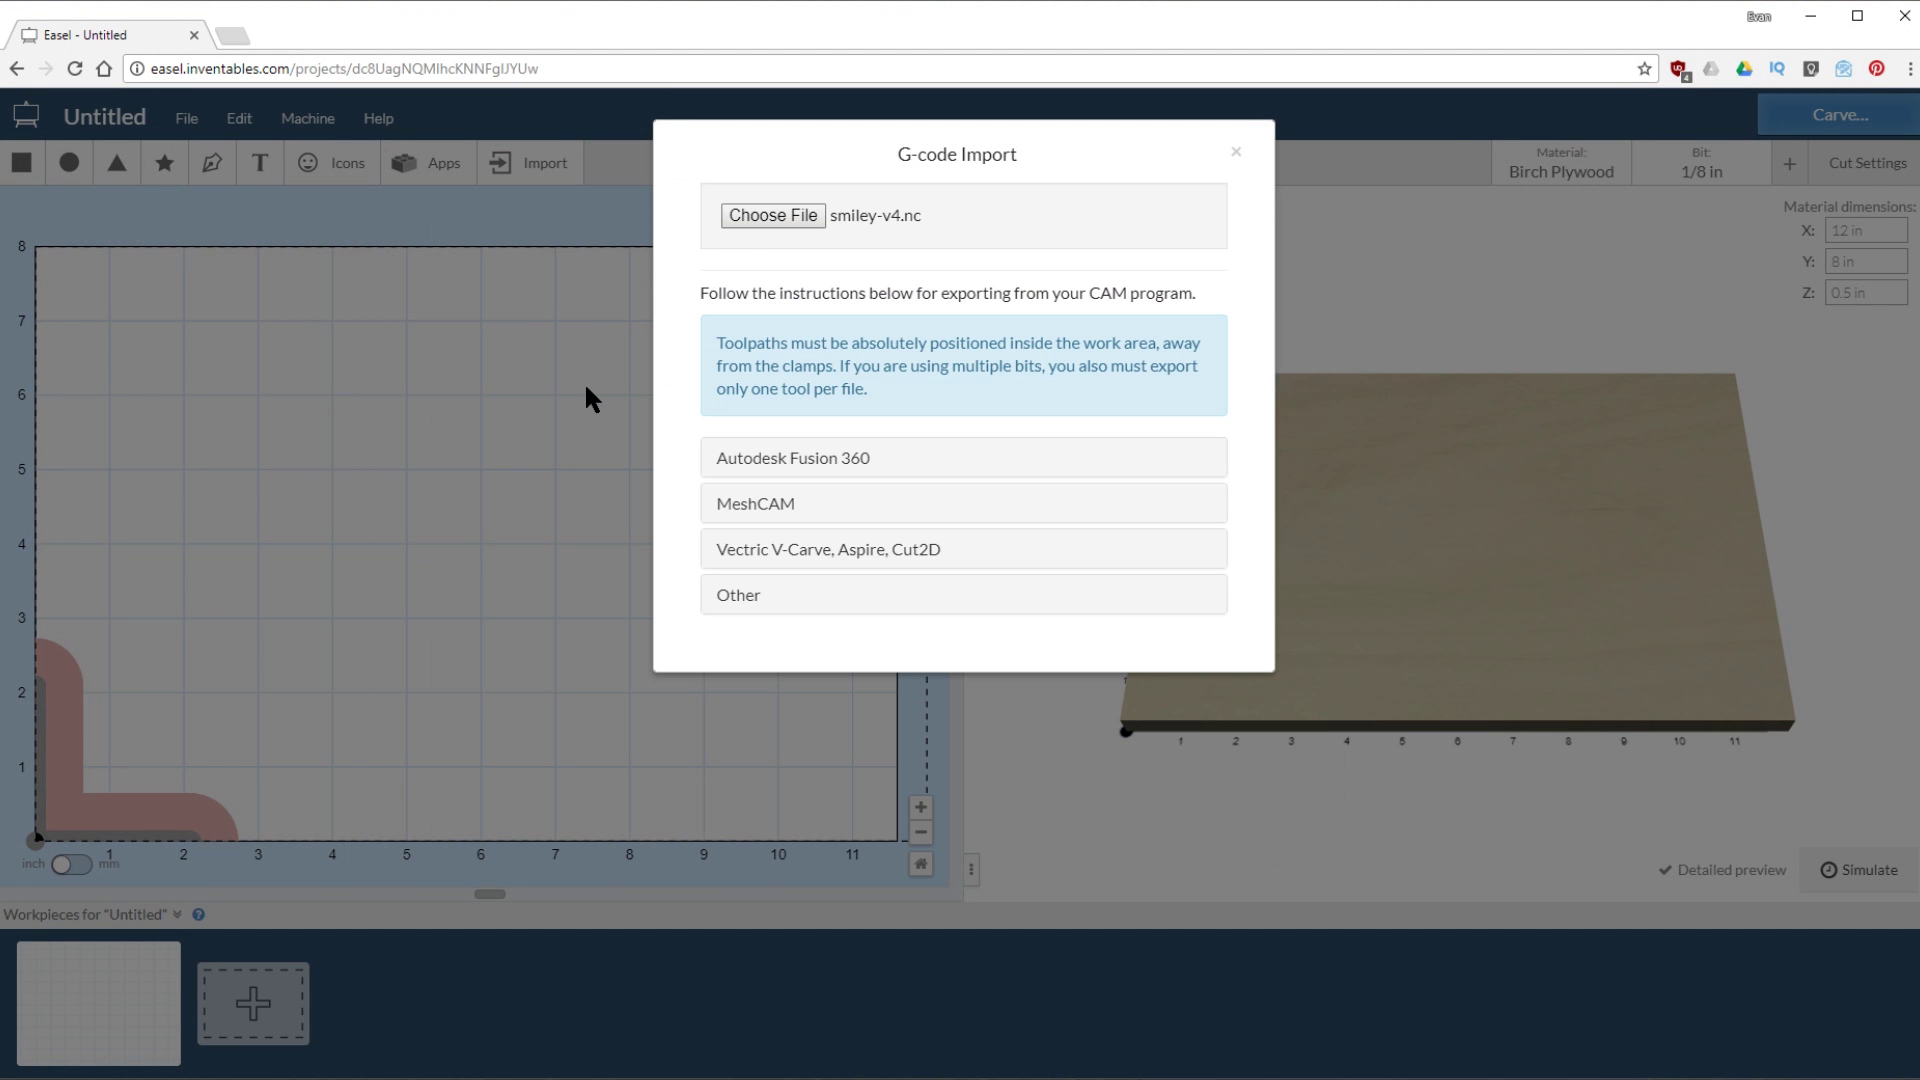Open the Machine menu
This screenshot has height=1080, width=1920.
[x=307, y=117]
